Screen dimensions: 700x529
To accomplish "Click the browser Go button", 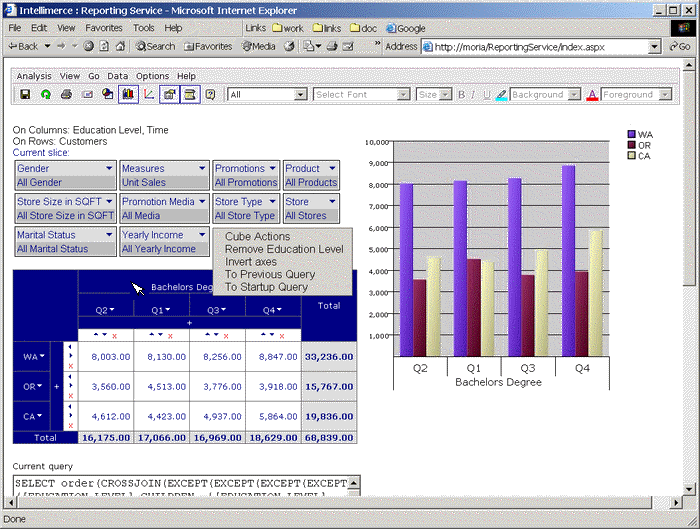I will (x=679, y=46).
